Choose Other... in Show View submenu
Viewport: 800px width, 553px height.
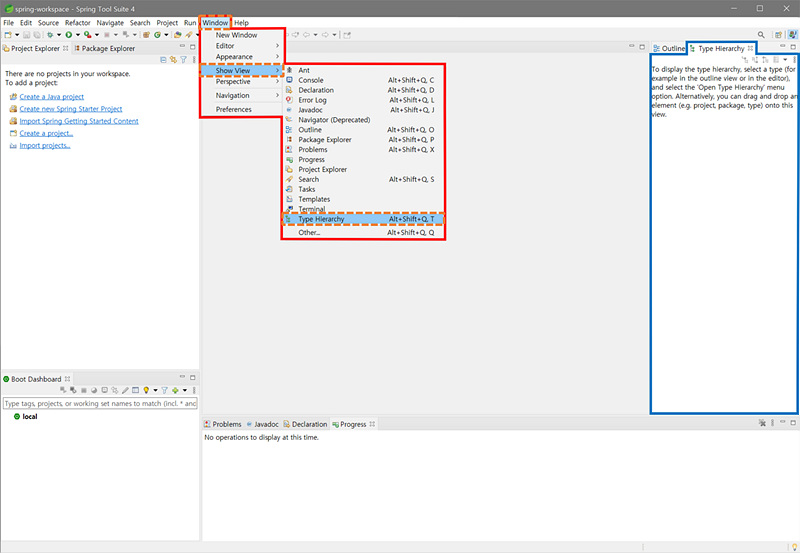tap(363, 233)
